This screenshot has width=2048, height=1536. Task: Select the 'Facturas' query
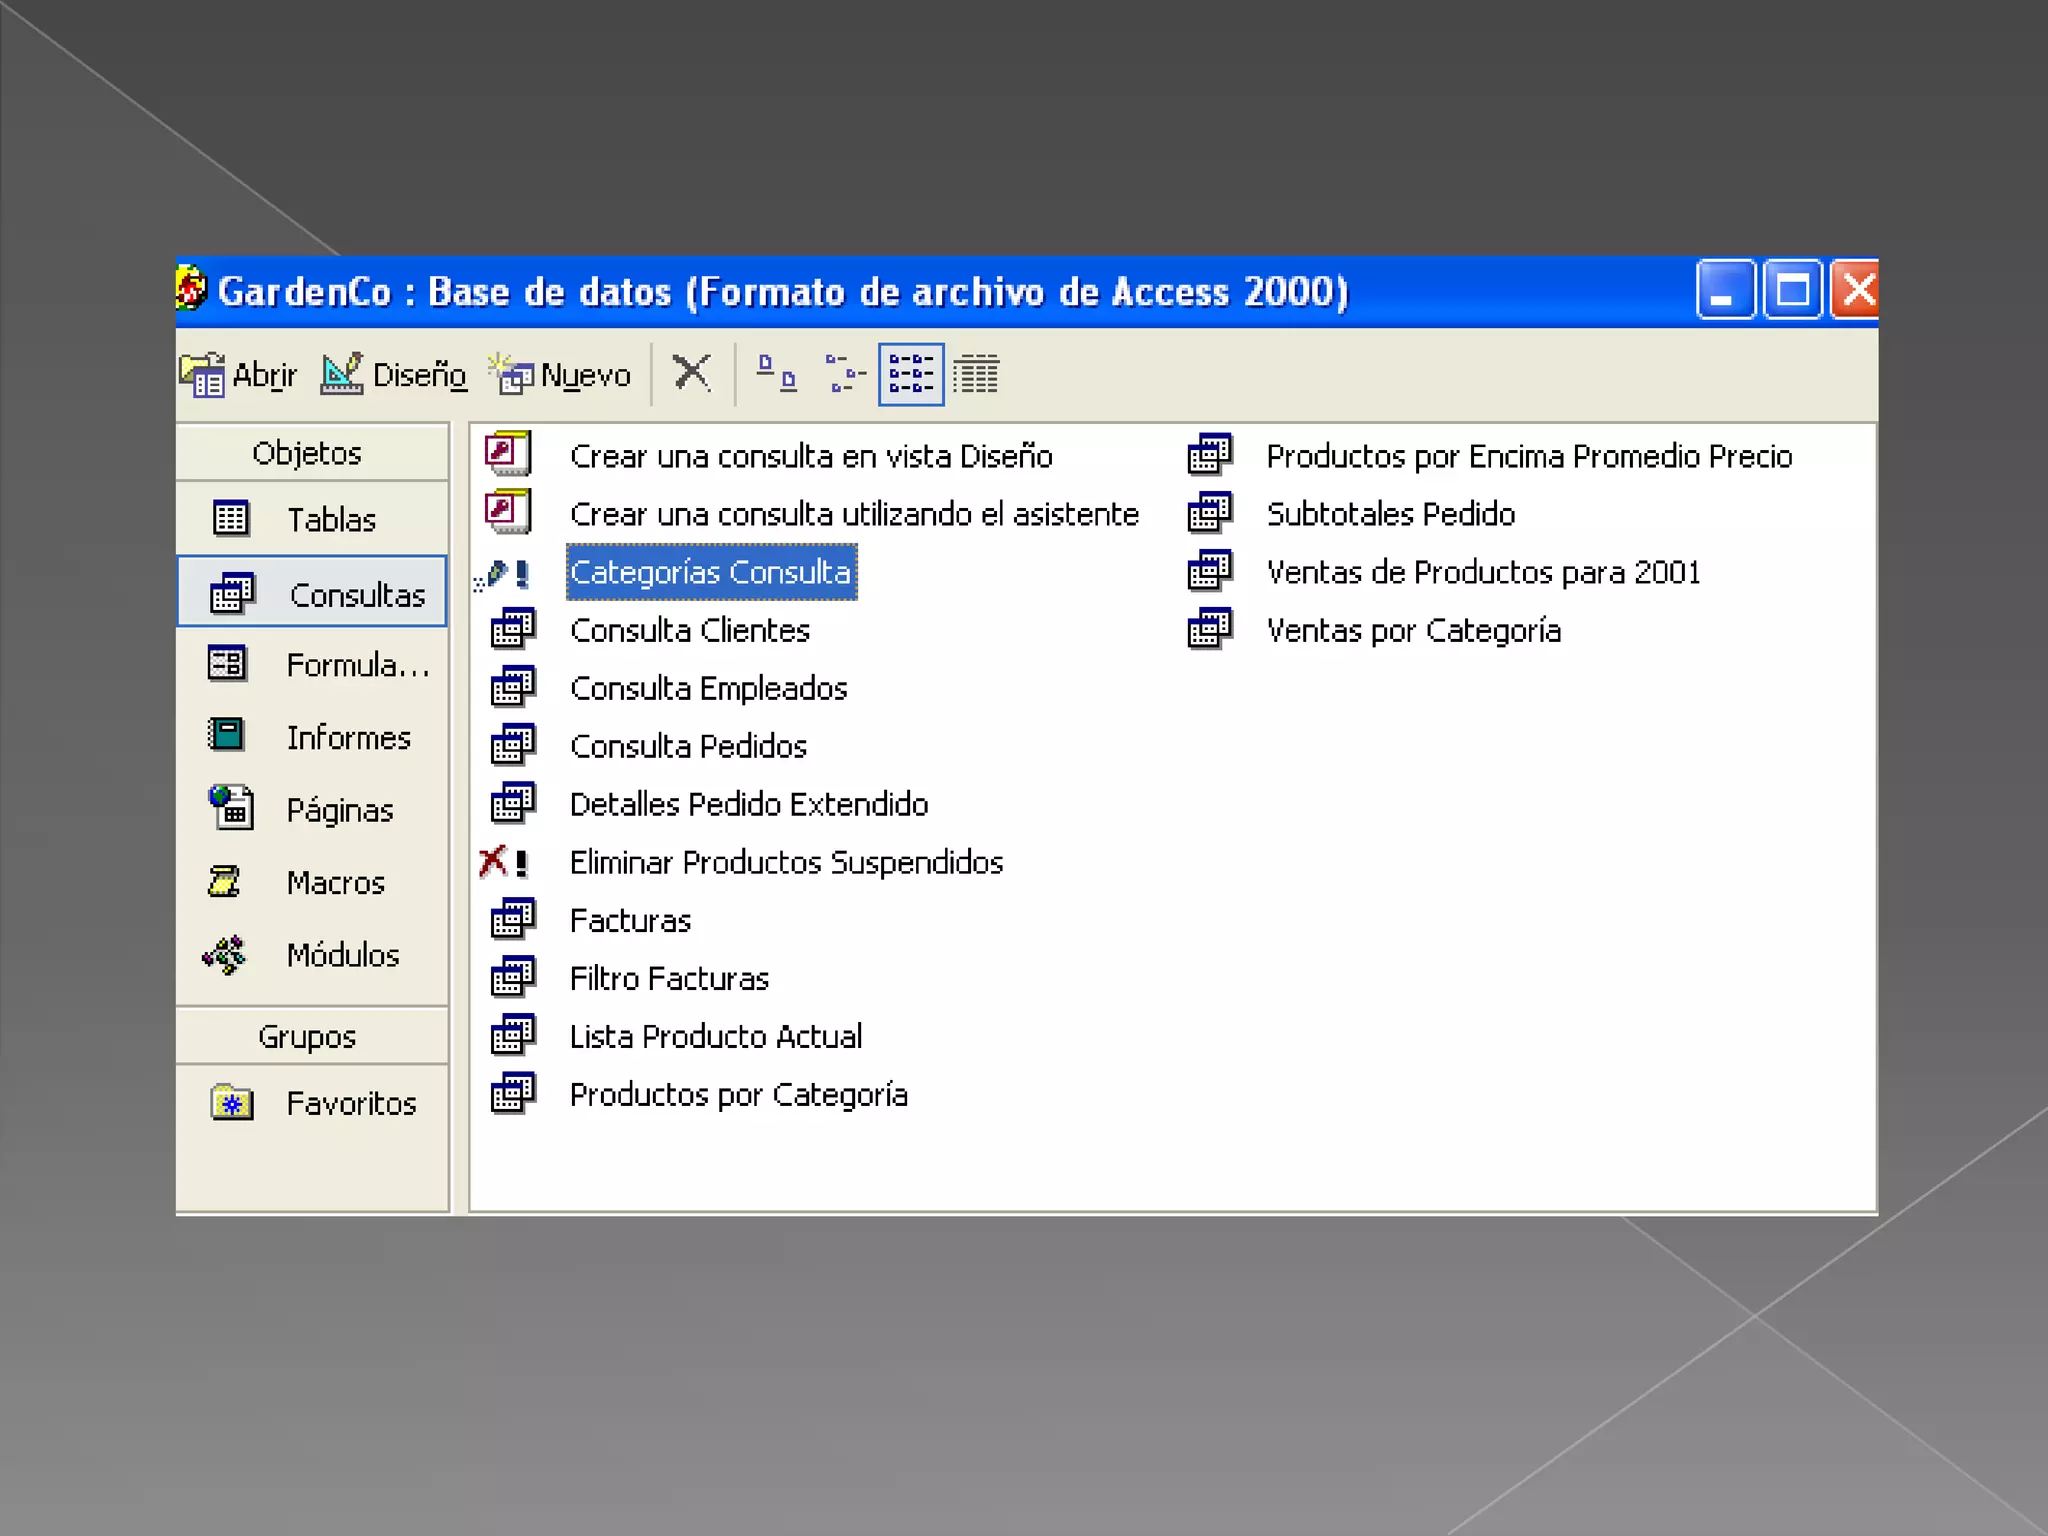click(631, 920)
